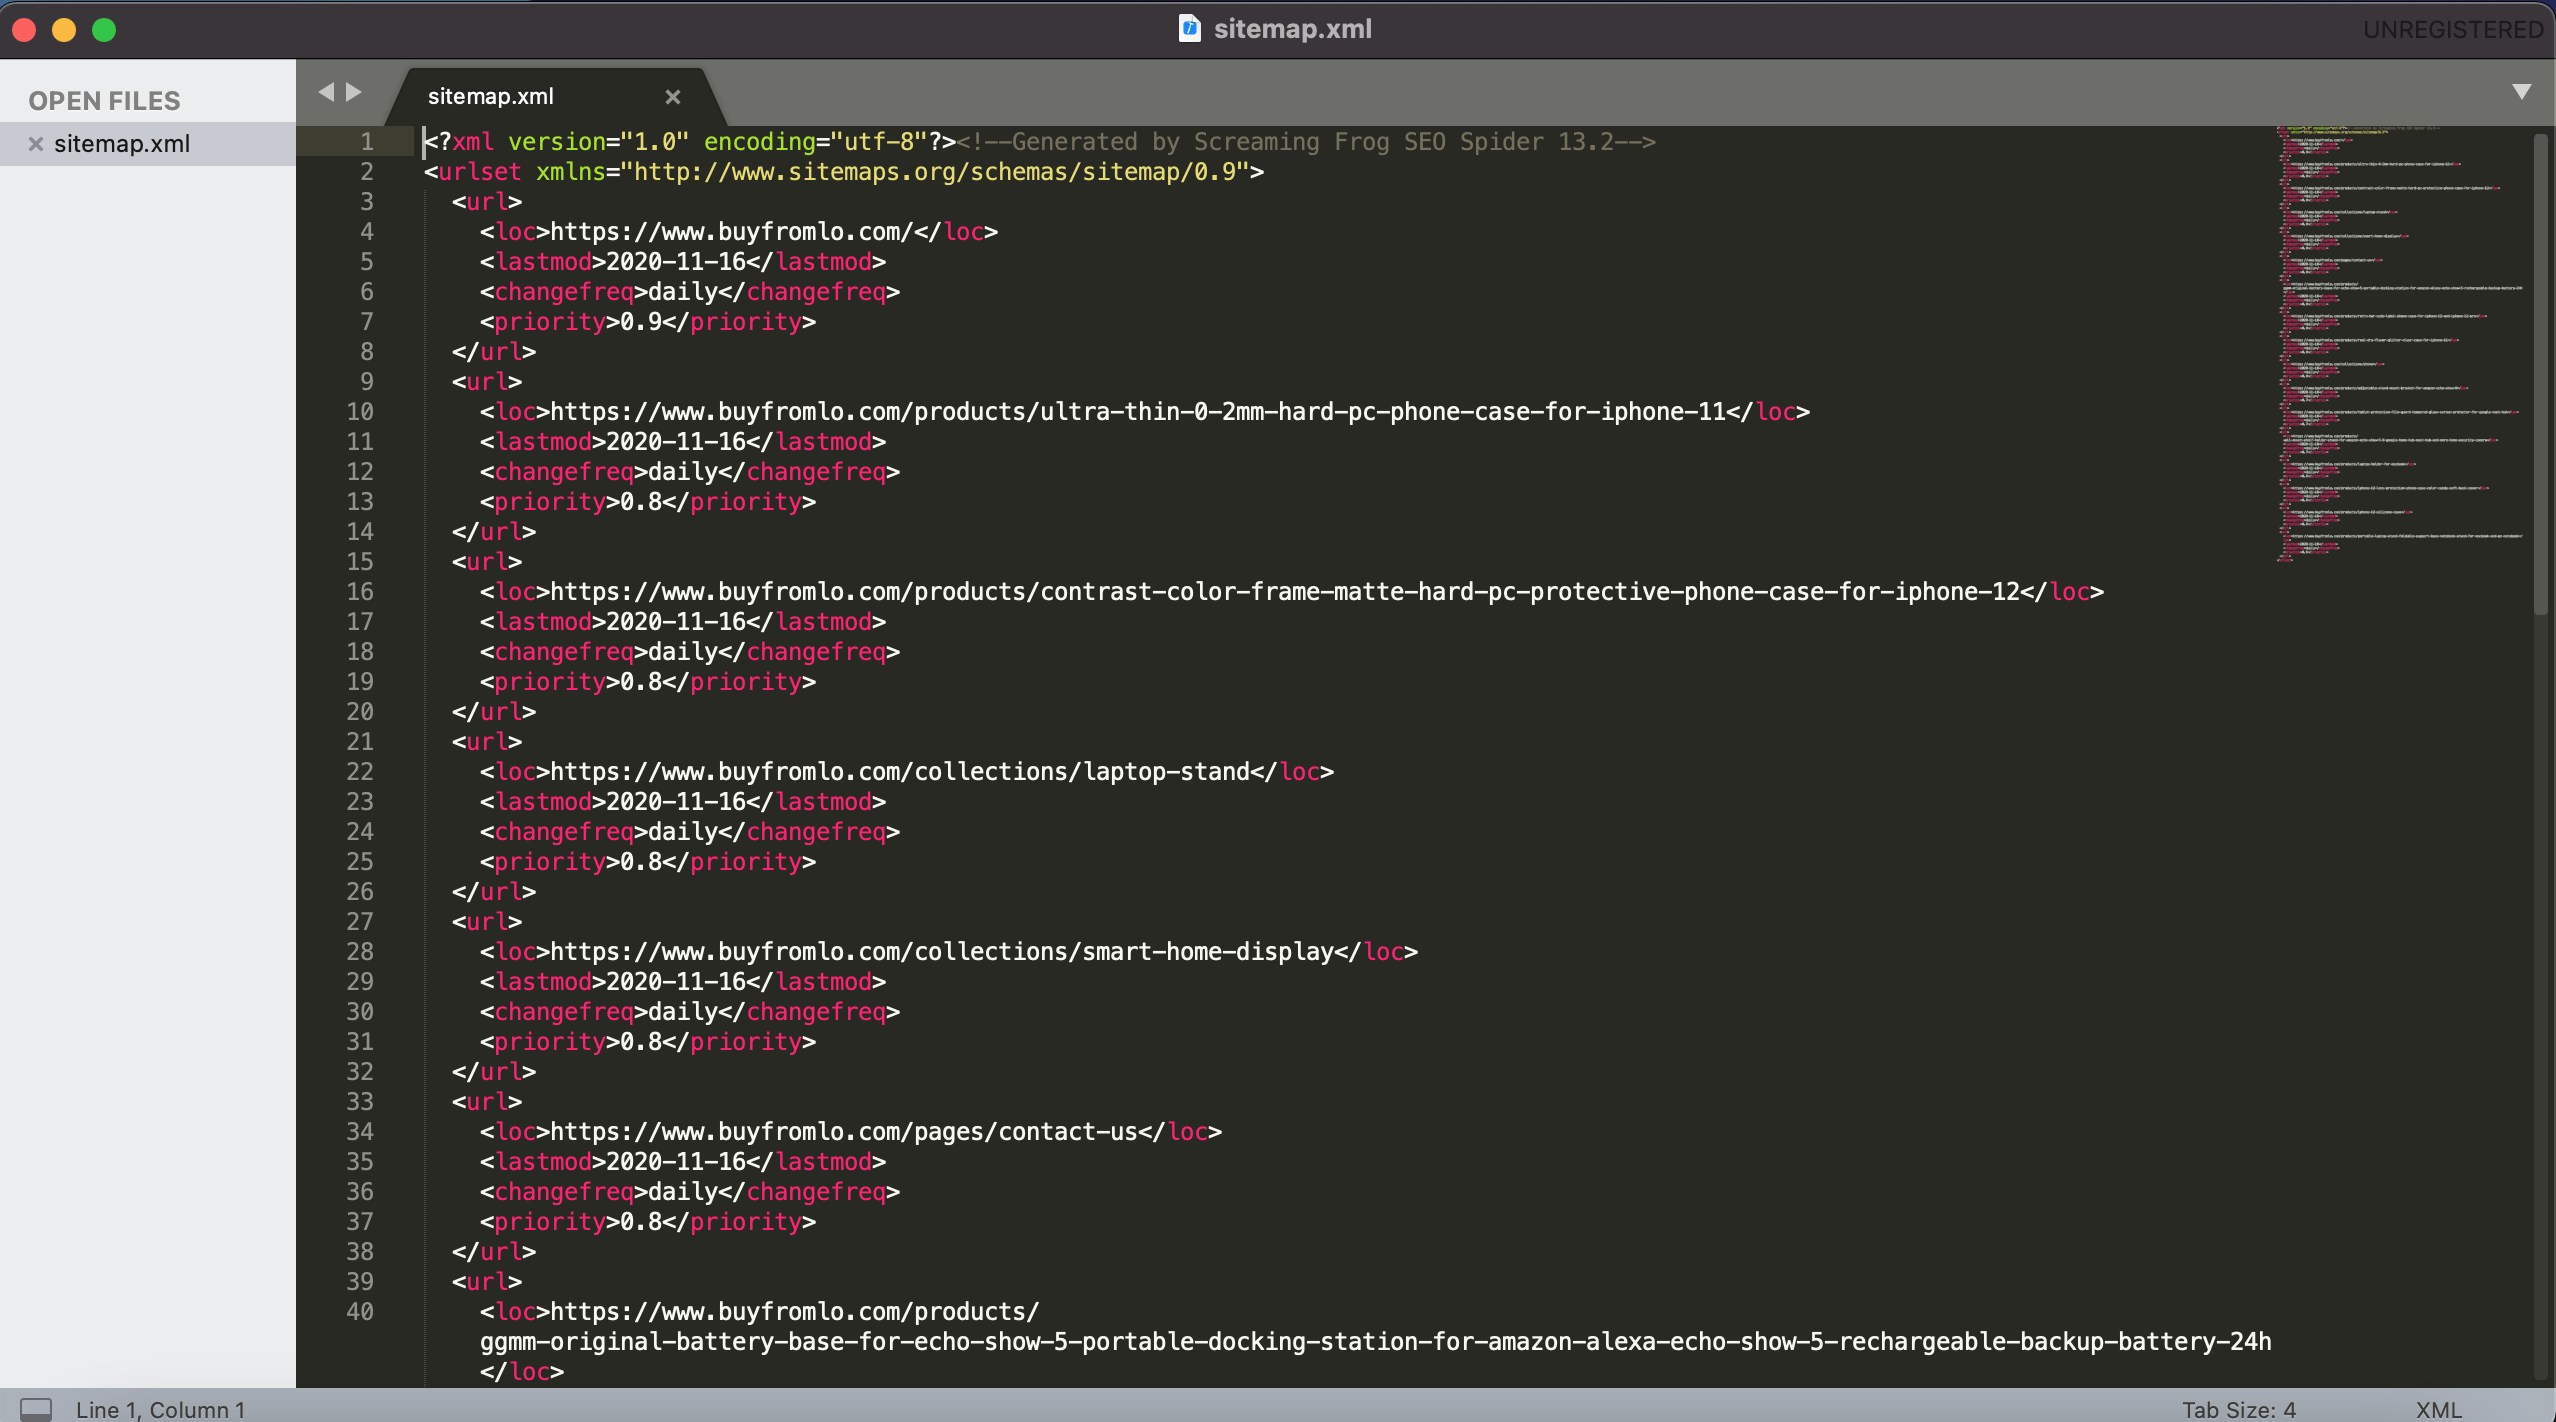This screenshot has width=2556, height=1422.
Task: Click the sitemap.xml file icon in title bar
Action: point(1189,28)
